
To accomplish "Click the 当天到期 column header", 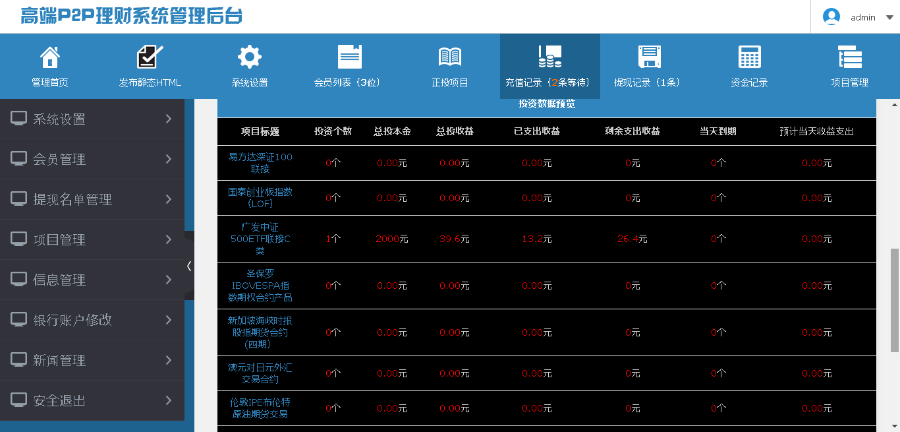I will click(x=717, y=131).
